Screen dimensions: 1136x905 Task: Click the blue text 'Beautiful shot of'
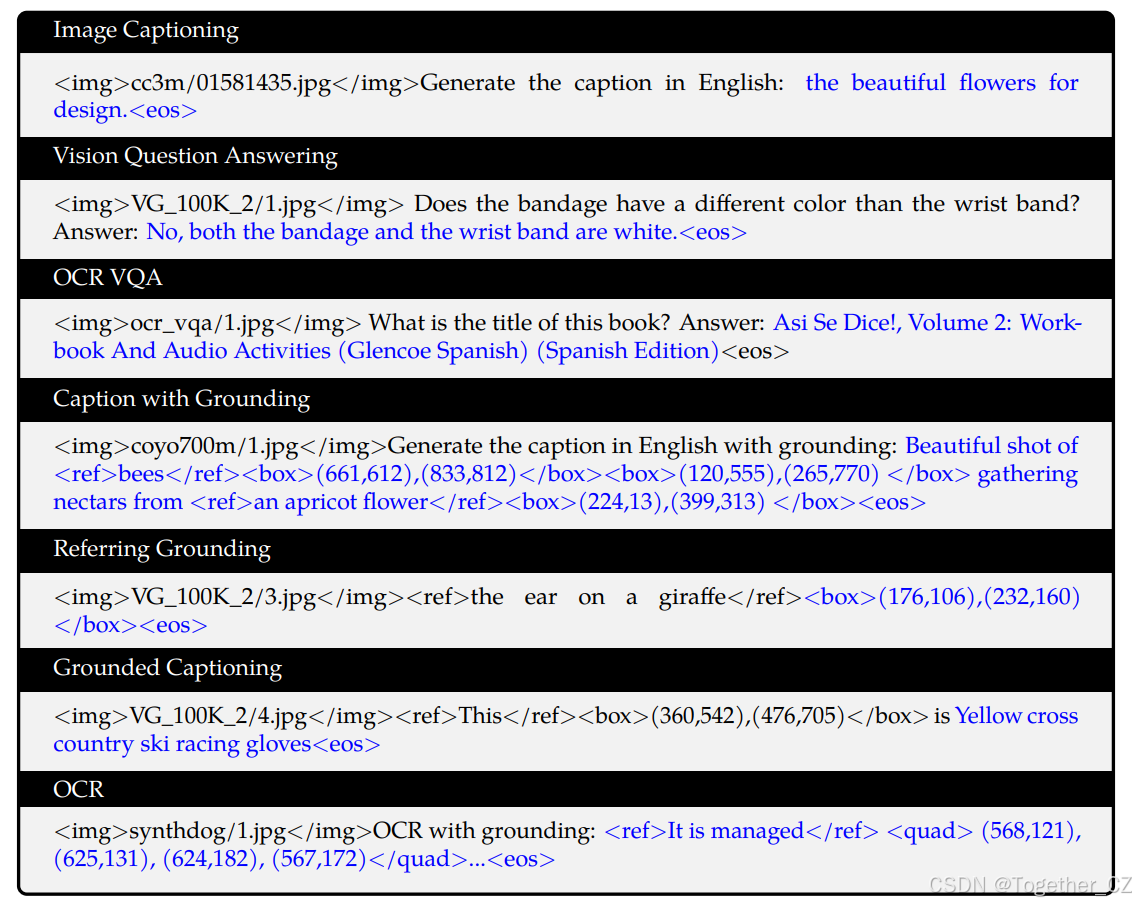(x=991, y=445)
